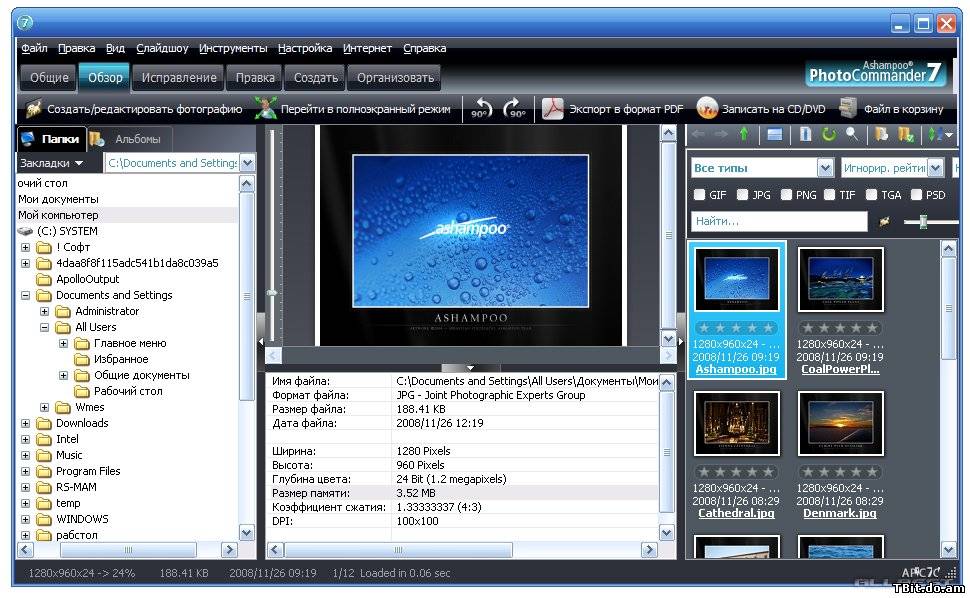Select the Program Files folder icon

(x=43, y=472)
